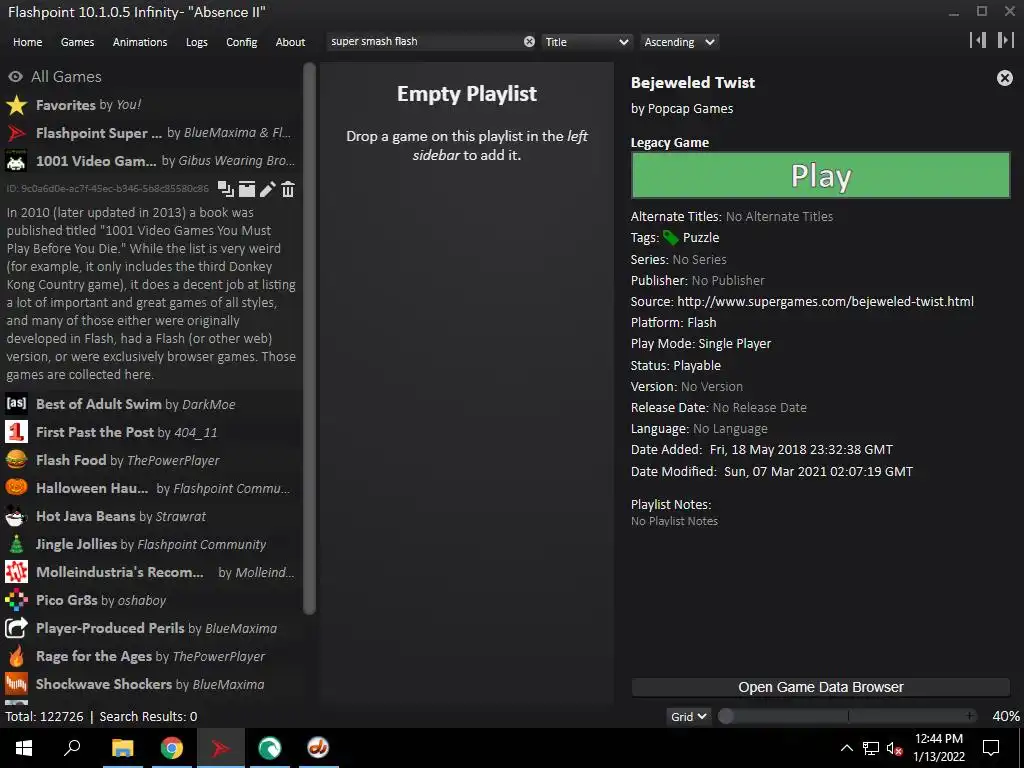Toggle the left sidebar collapse icon

coord(978,40)
